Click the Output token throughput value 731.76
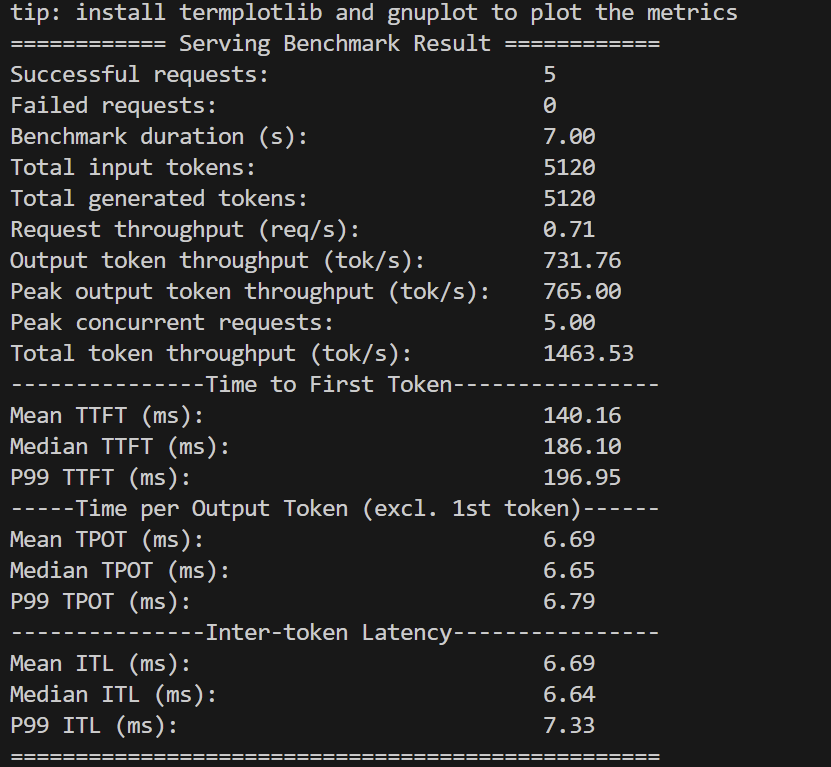This screenshot has width=831, height=767. 582,261
